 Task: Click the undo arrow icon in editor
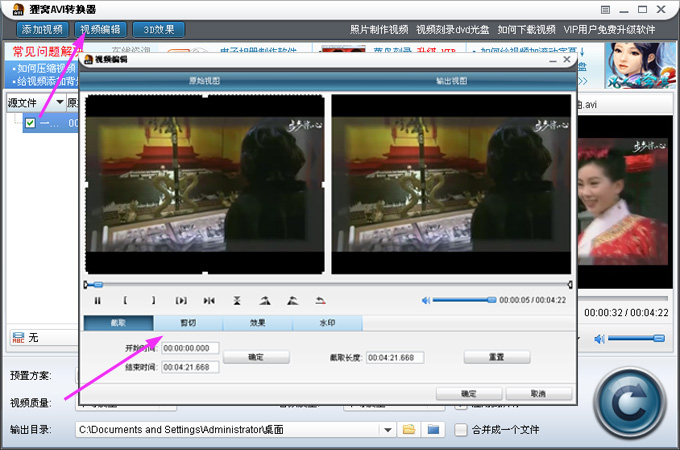(320, 300)
